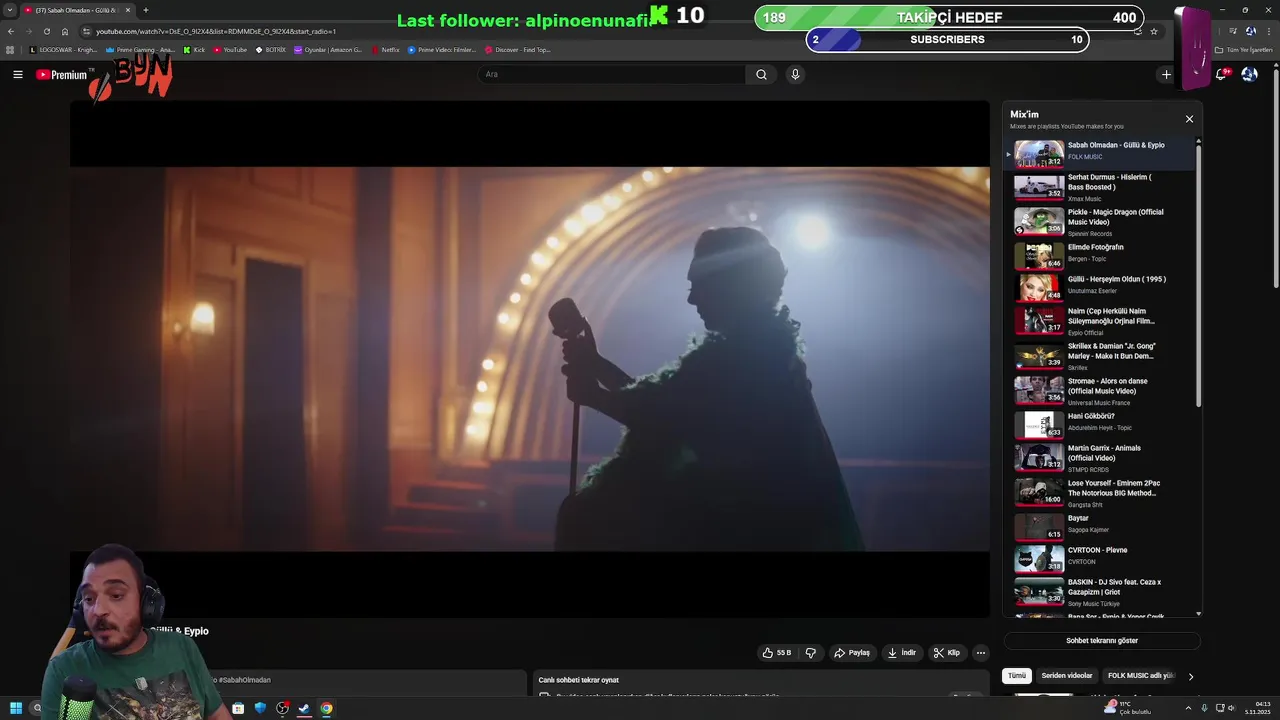Viewport: 1280px width, 720px height.
Task: Play Serhat Durmus - Hislerim from playlist
Action: click(x=1098, y=187)
